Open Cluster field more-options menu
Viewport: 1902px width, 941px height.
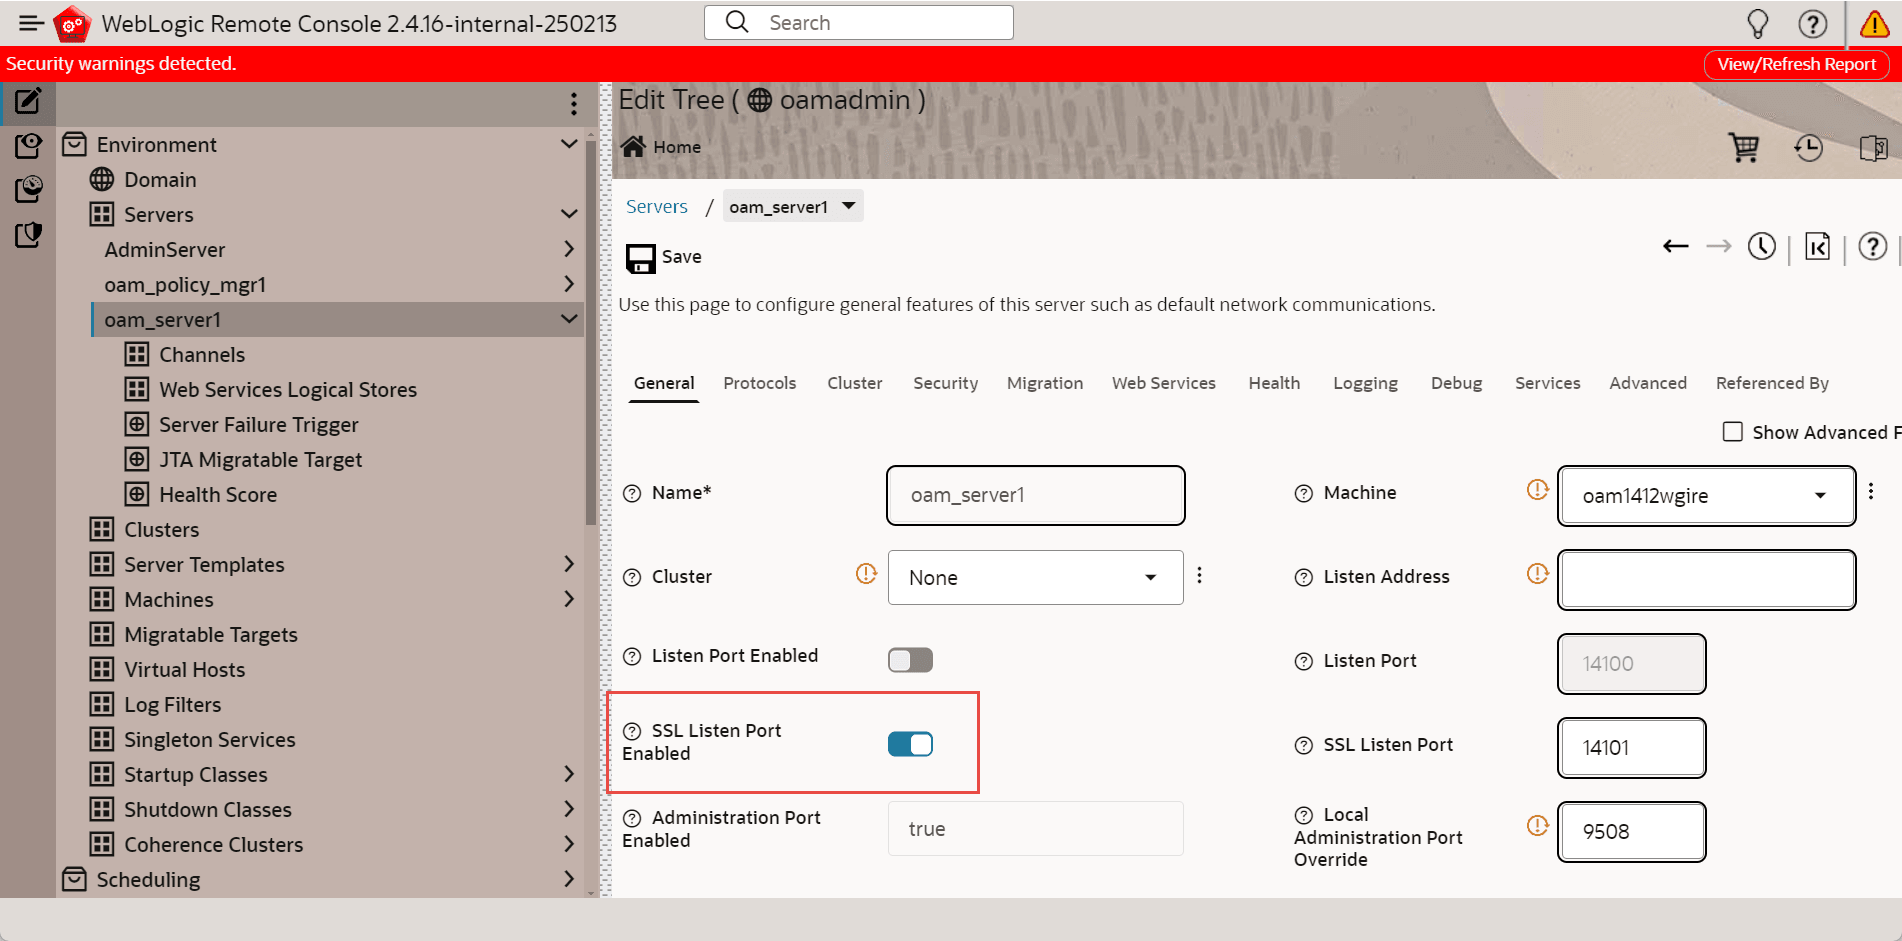(x=1199, y=575)
